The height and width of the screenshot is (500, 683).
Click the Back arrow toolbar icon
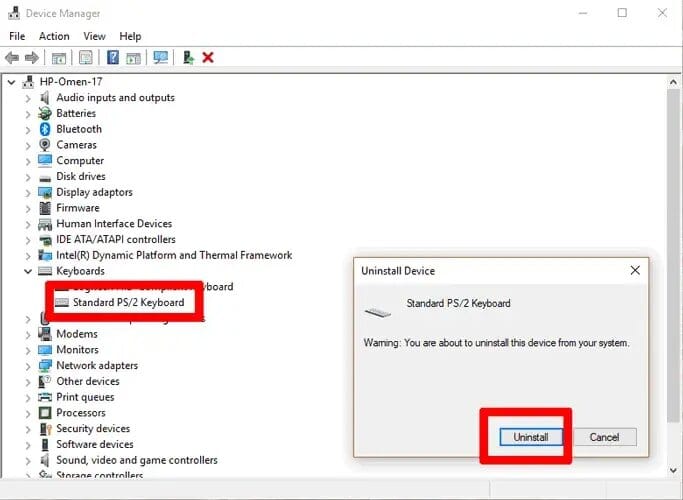(12, 57)
